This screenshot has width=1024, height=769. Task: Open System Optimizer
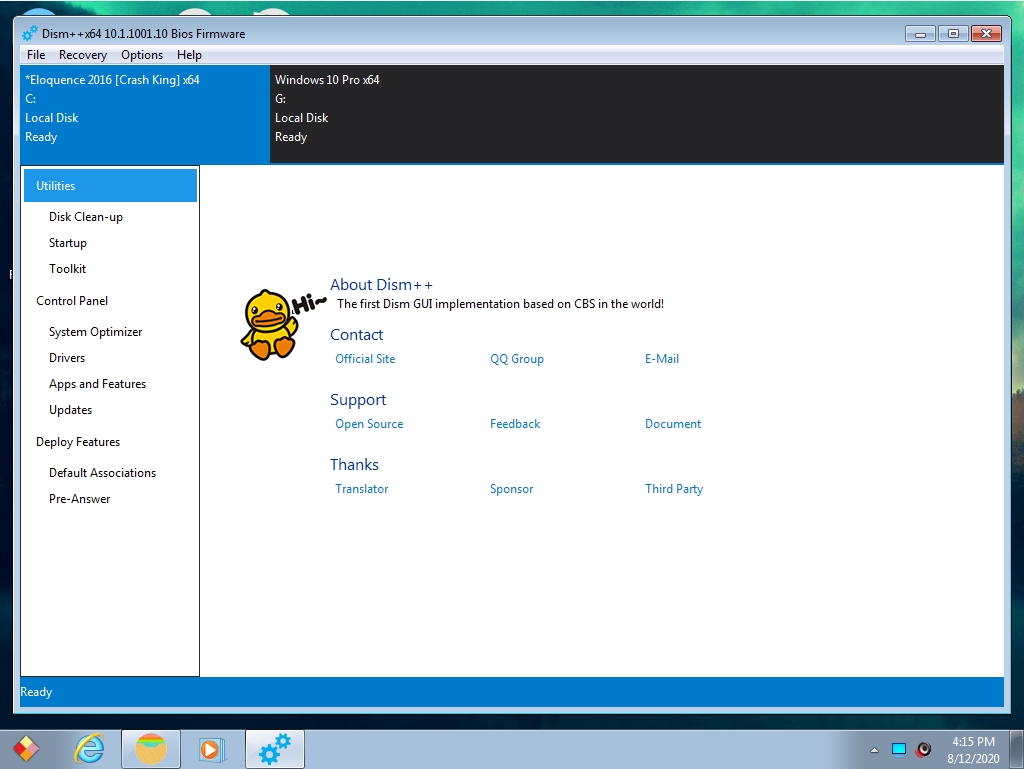coord(95,332)
